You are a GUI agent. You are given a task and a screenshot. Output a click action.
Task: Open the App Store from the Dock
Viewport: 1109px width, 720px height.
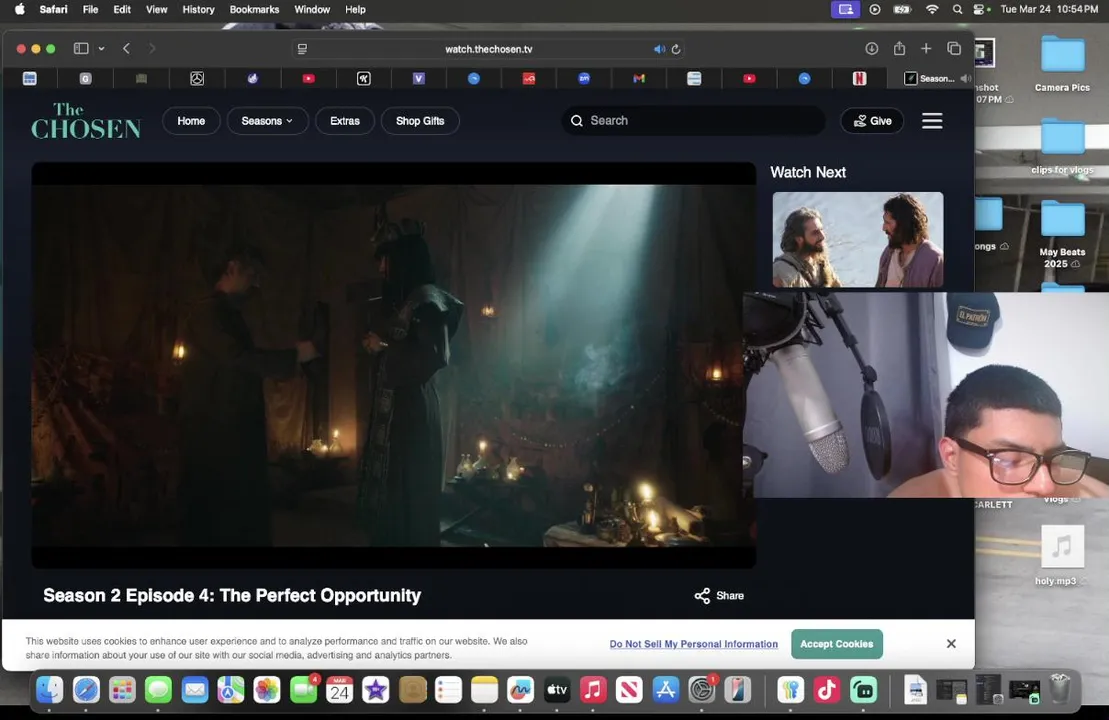pyautogui.click(x=666, y=690)
